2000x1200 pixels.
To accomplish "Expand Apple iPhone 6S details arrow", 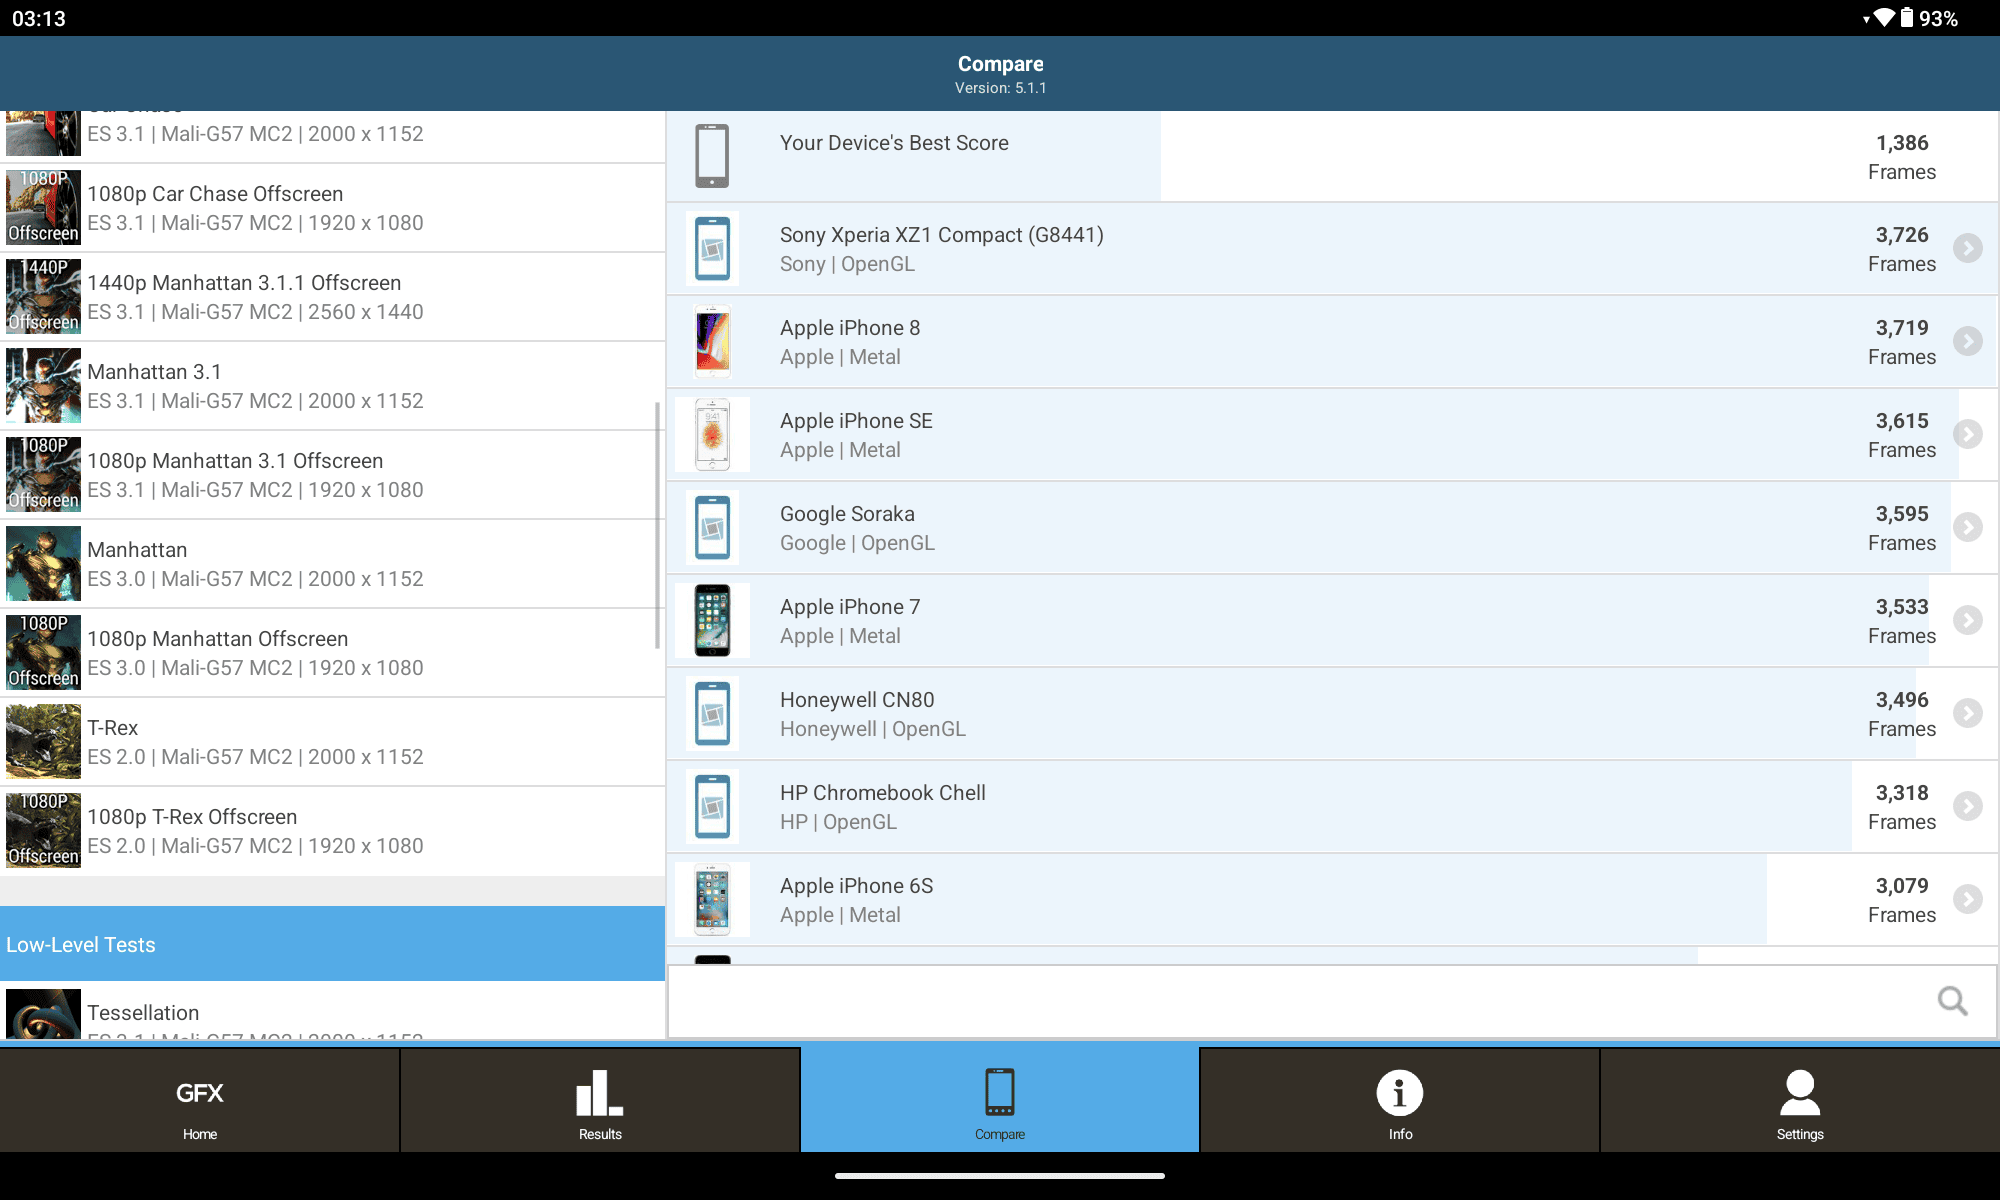I will pyautogui.click(x=1968, y=899).
